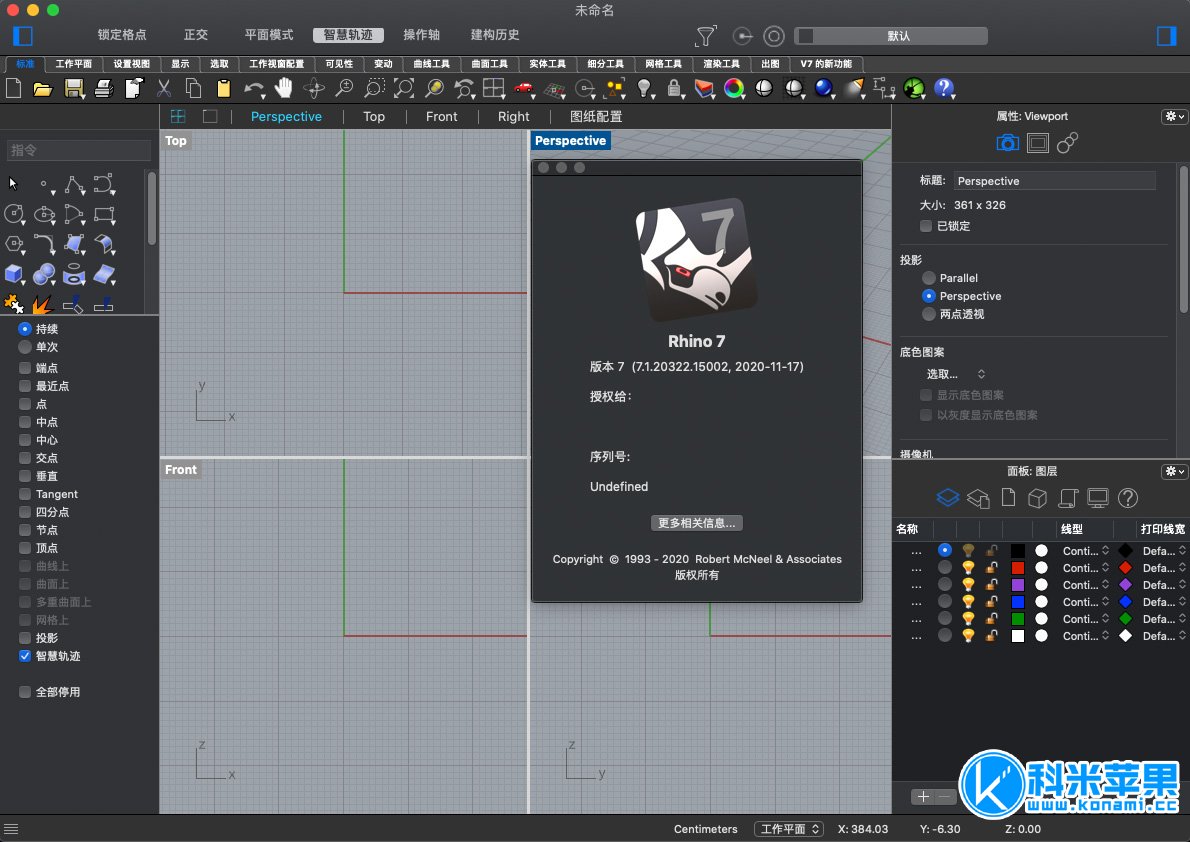The height and width of the screenshot is (842, 1190).
Task: Click the Help question mark toolbar icon
Action: click(x=943, y=88)
